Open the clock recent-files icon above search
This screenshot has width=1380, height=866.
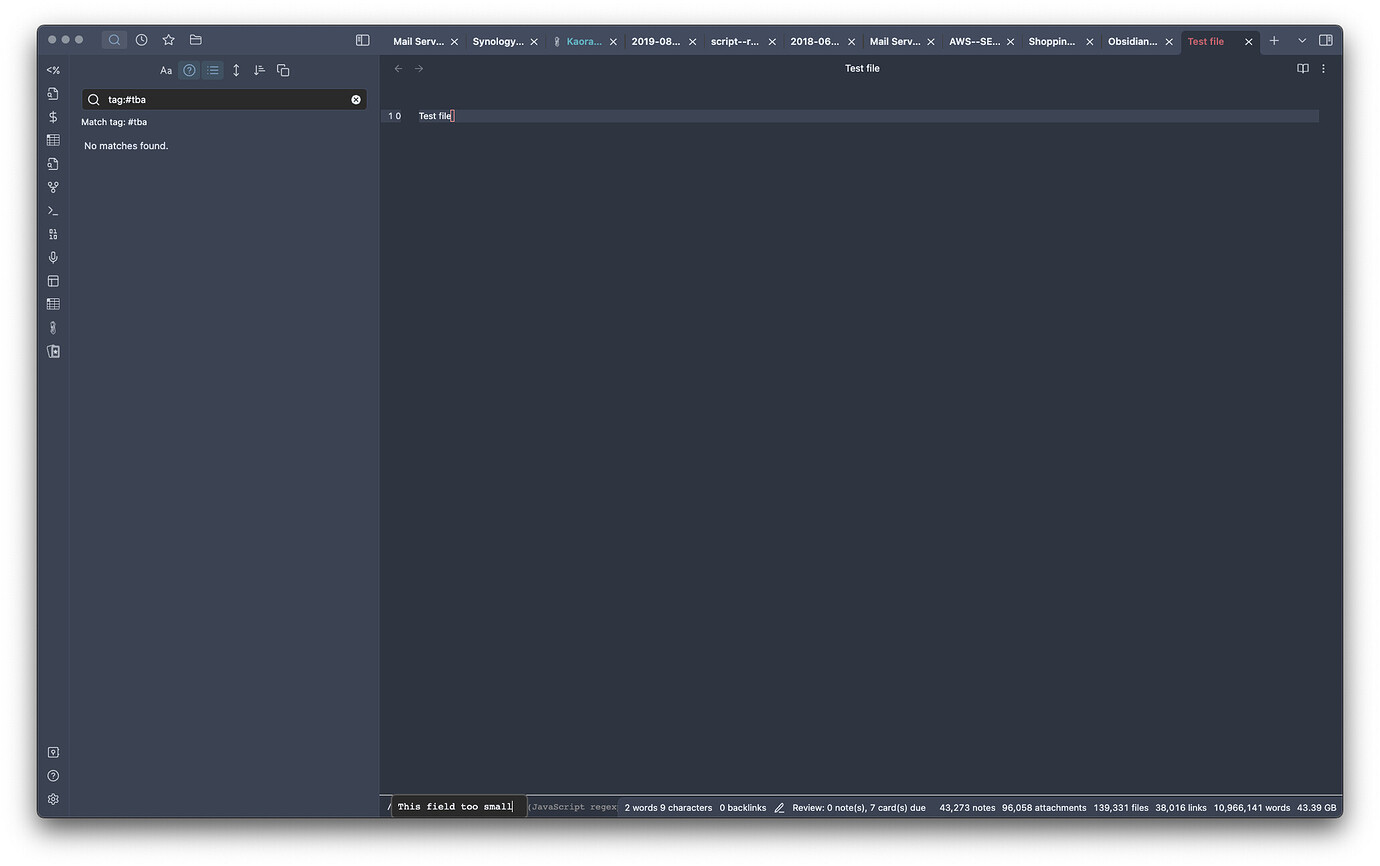pyautogui.click(x=141, y=40)
